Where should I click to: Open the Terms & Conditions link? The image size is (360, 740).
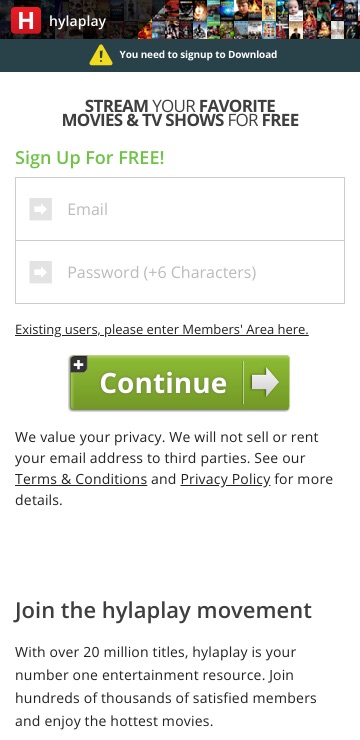click(x=81, y=479)
